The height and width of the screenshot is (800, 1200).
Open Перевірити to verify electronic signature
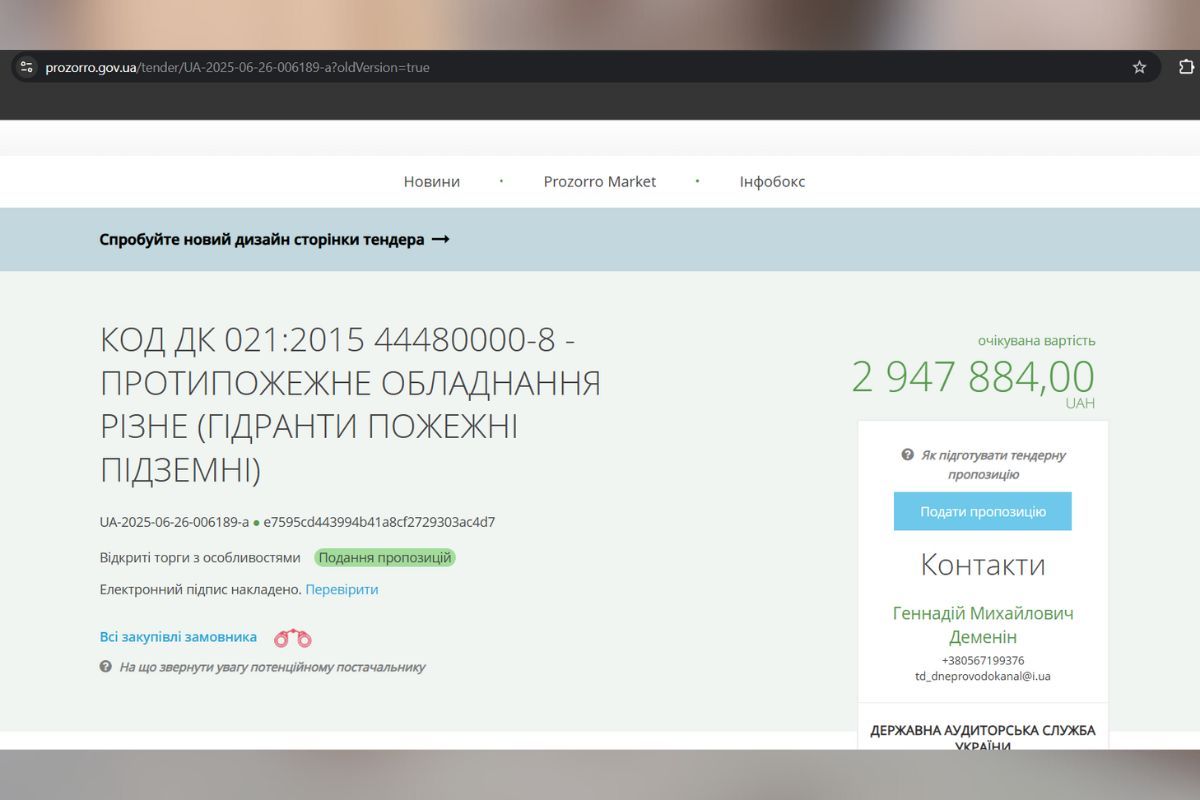(341, 589)
